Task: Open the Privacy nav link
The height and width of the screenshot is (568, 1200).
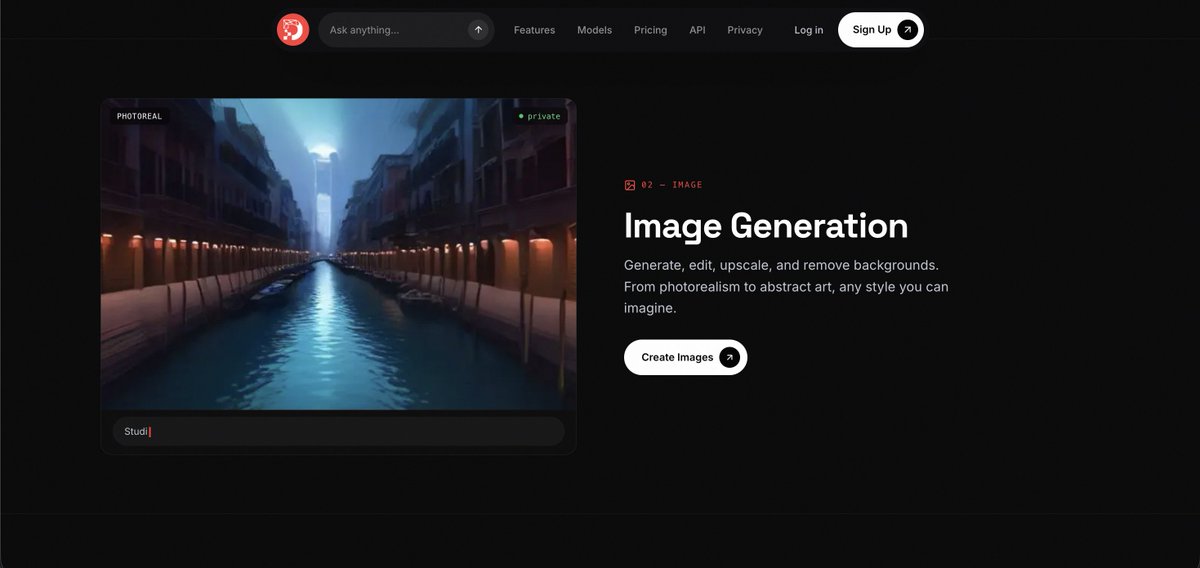Action: (x=745, y=30)
